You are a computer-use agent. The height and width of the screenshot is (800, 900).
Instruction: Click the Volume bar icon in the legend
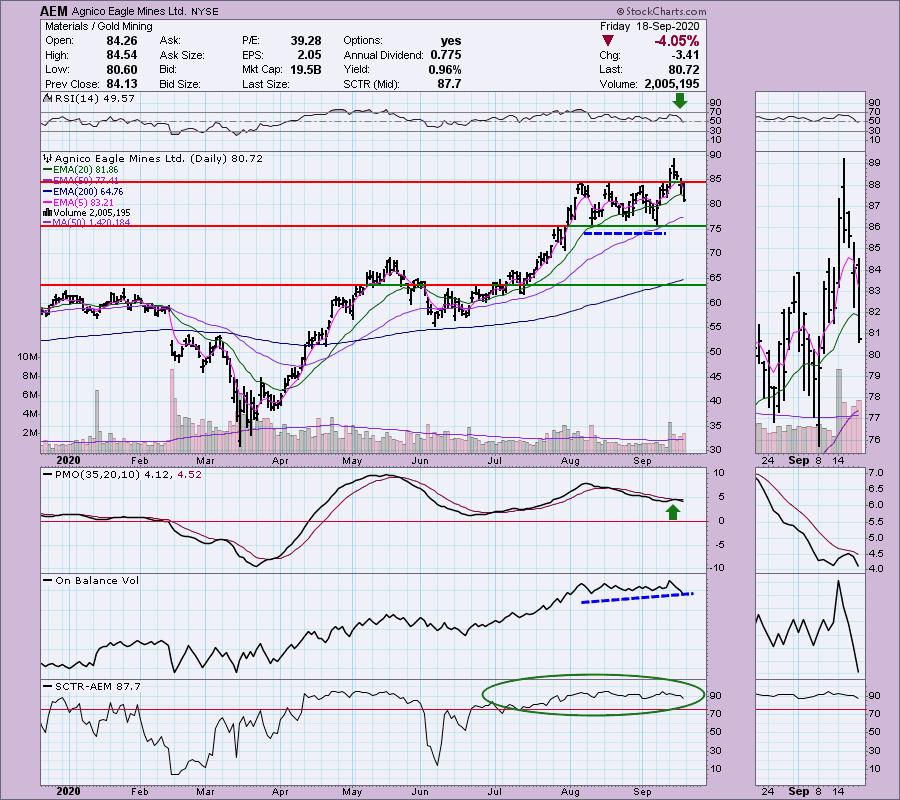pyautogui.click(x=45, y=212)
